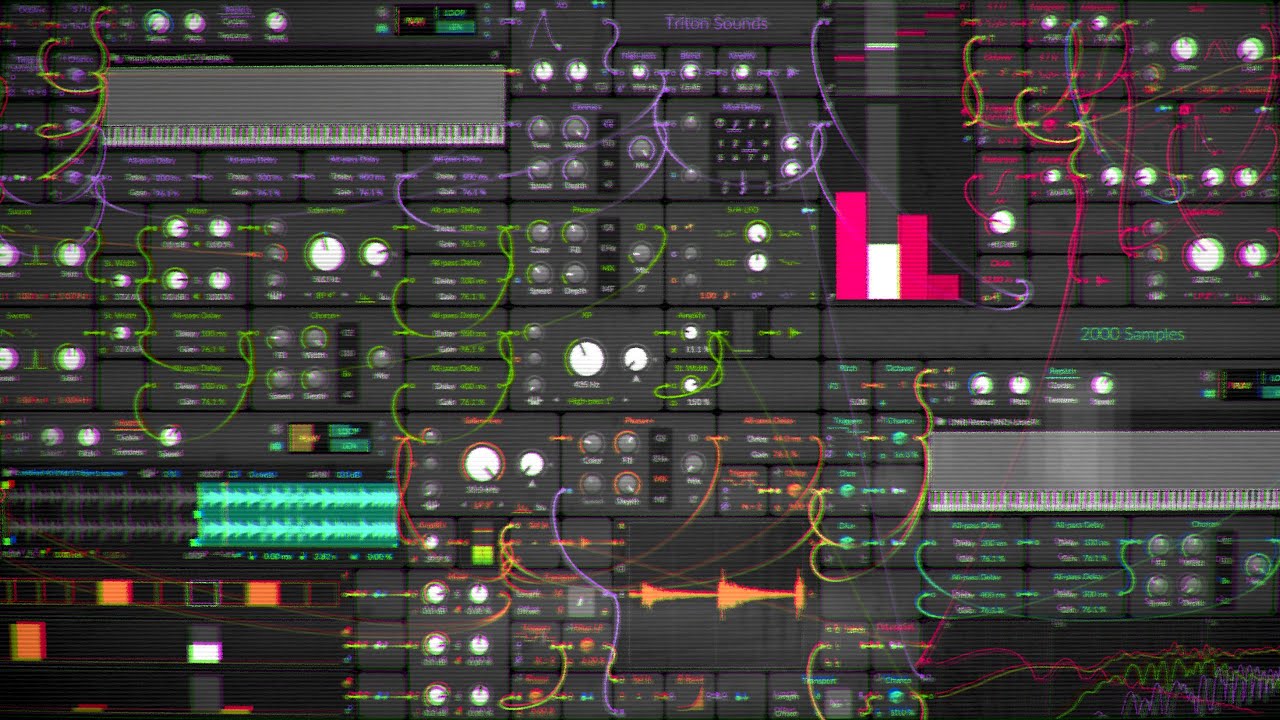Screen dimensions: 1280x720
Task: Click the large 425 Hz cutoff knob on XP
Action: click(586, 357)
